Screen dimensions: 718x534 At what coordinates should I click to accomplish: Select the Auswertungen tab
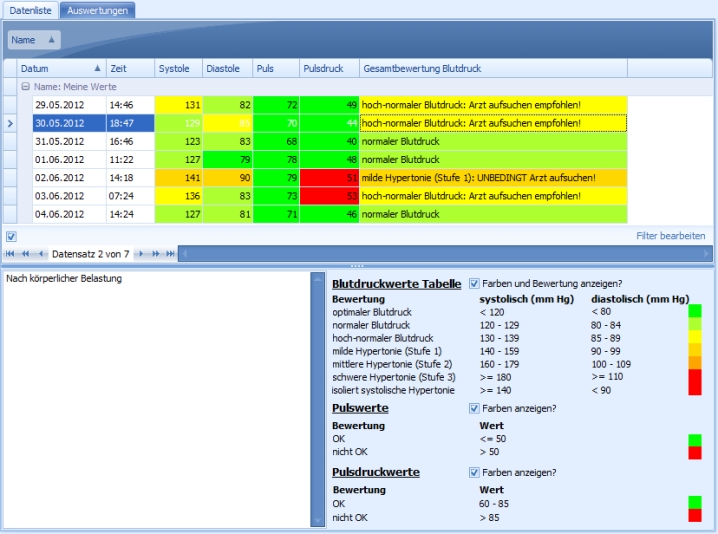pos(97,10)
